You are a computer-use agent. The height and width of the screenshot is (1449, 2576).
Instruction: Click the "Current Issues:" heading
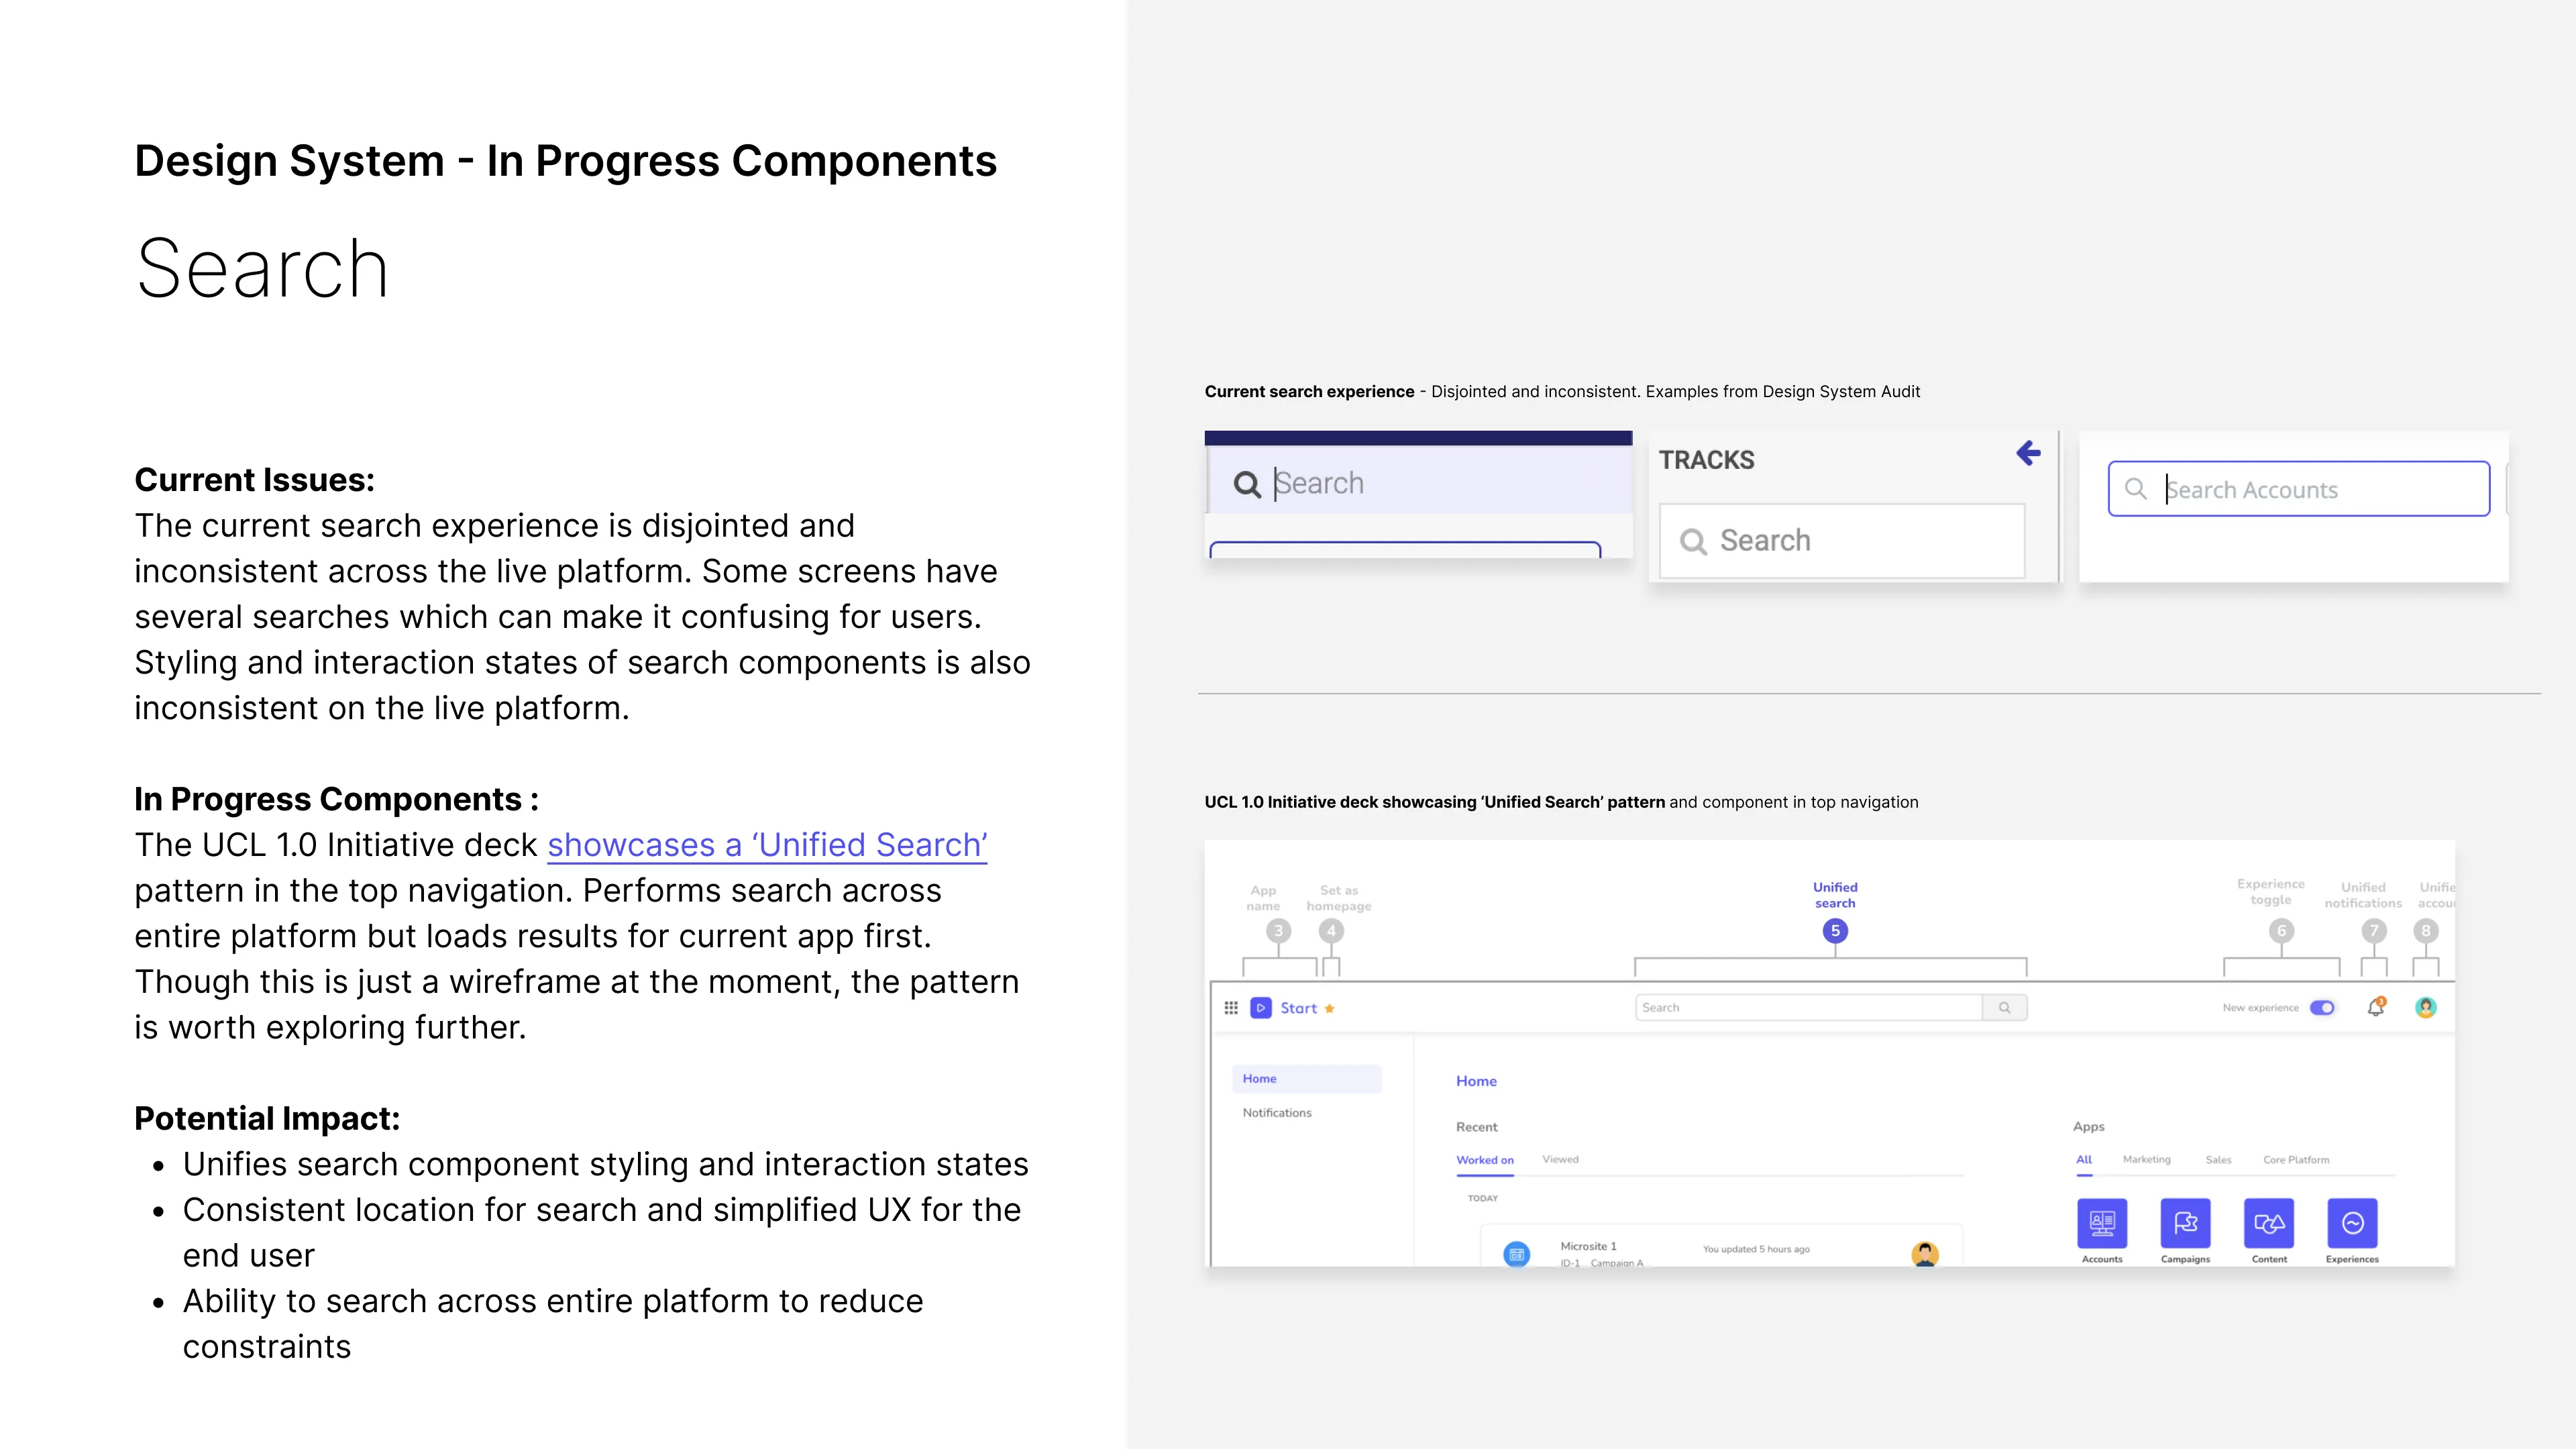coord(254,480)
